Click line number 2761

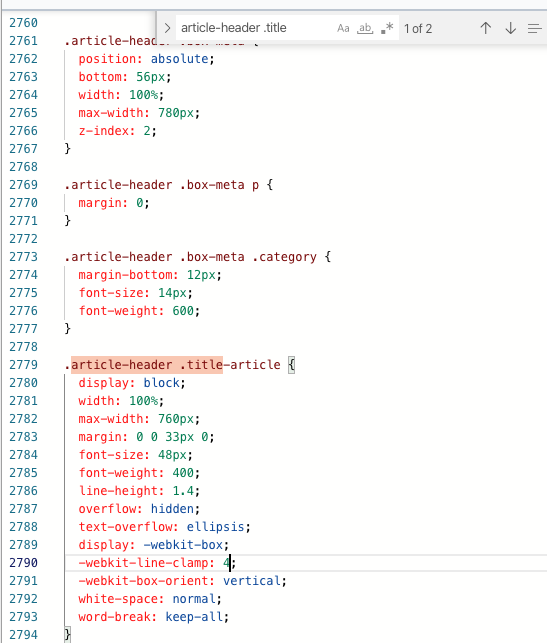click(x=23, y=41)
